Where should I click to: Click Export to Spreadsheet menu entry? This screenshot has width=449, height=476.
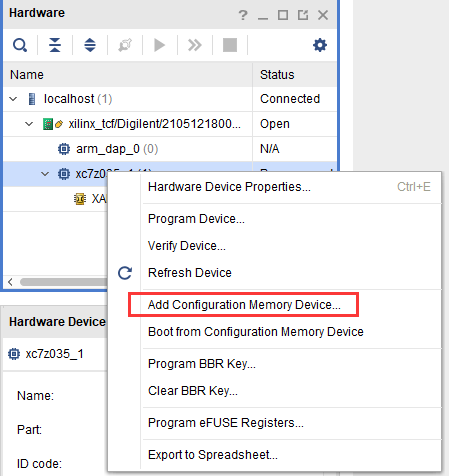213,455
